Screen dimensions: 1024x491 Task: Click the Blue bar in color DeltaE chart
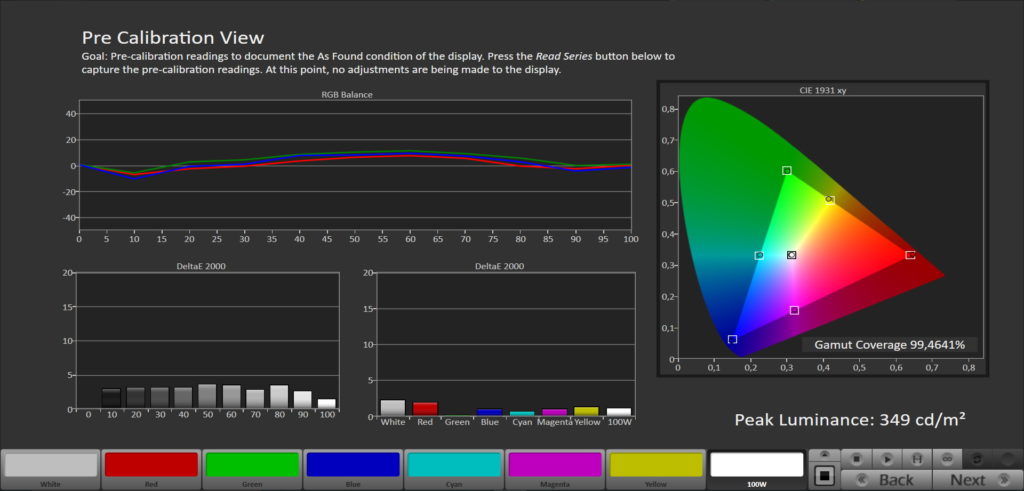tap(490, 413)
